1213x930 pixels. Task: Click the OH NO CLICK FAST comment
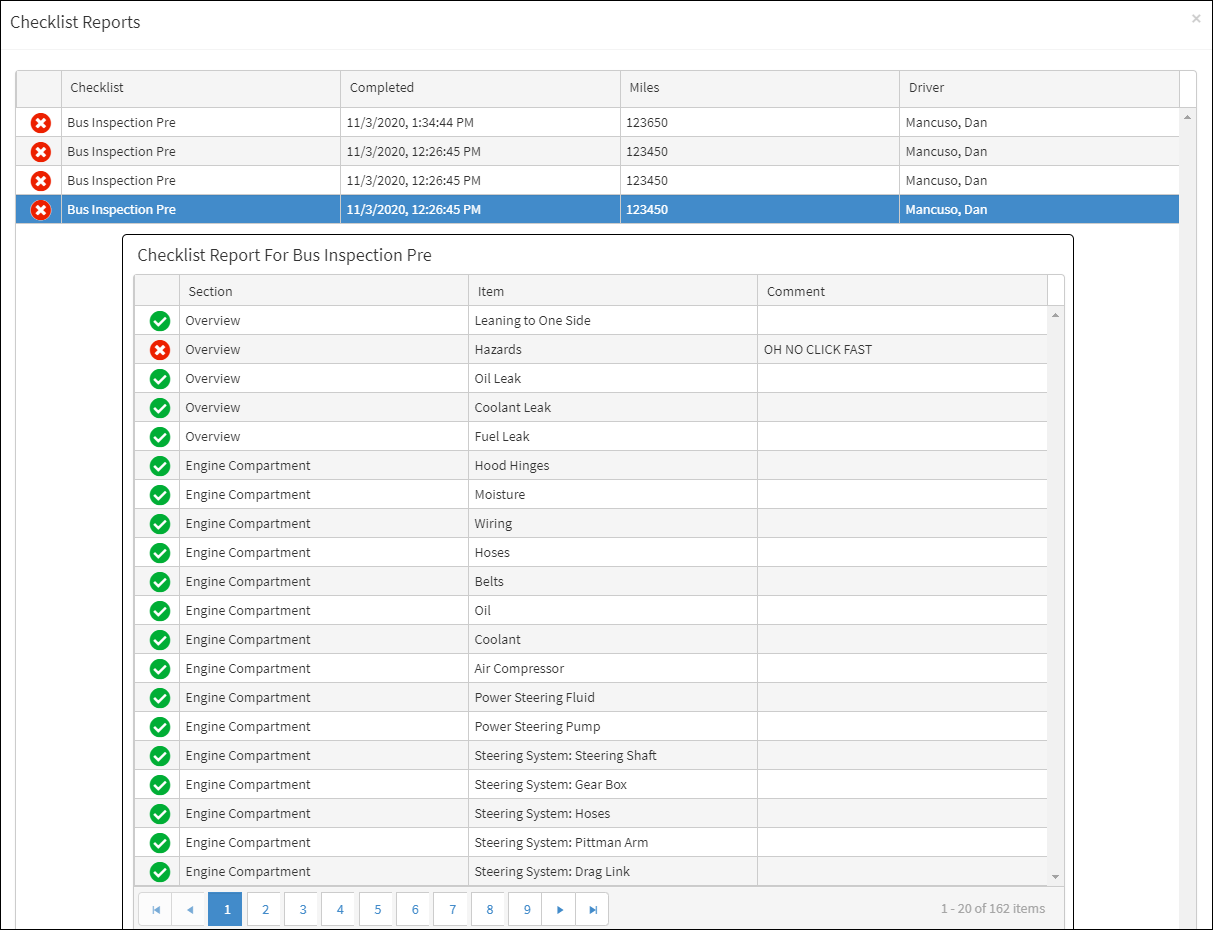tap(817, 350)
